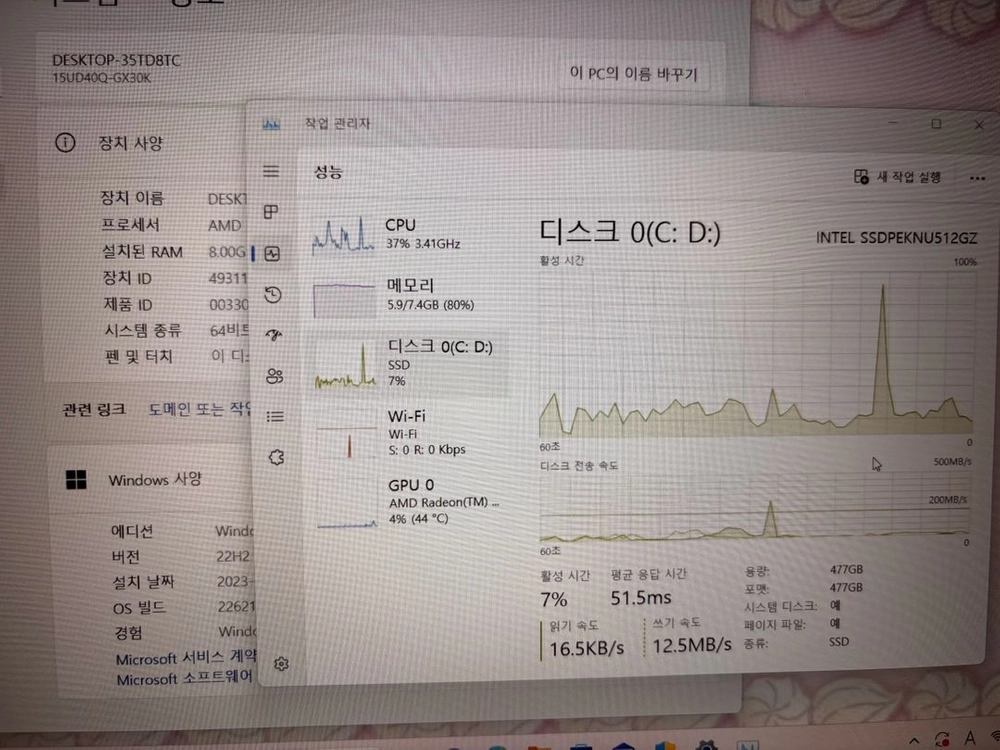The width and height of the screenshot is (1000, 750).
Task: Open the Details list icon in sidebar
Action: 276,416
